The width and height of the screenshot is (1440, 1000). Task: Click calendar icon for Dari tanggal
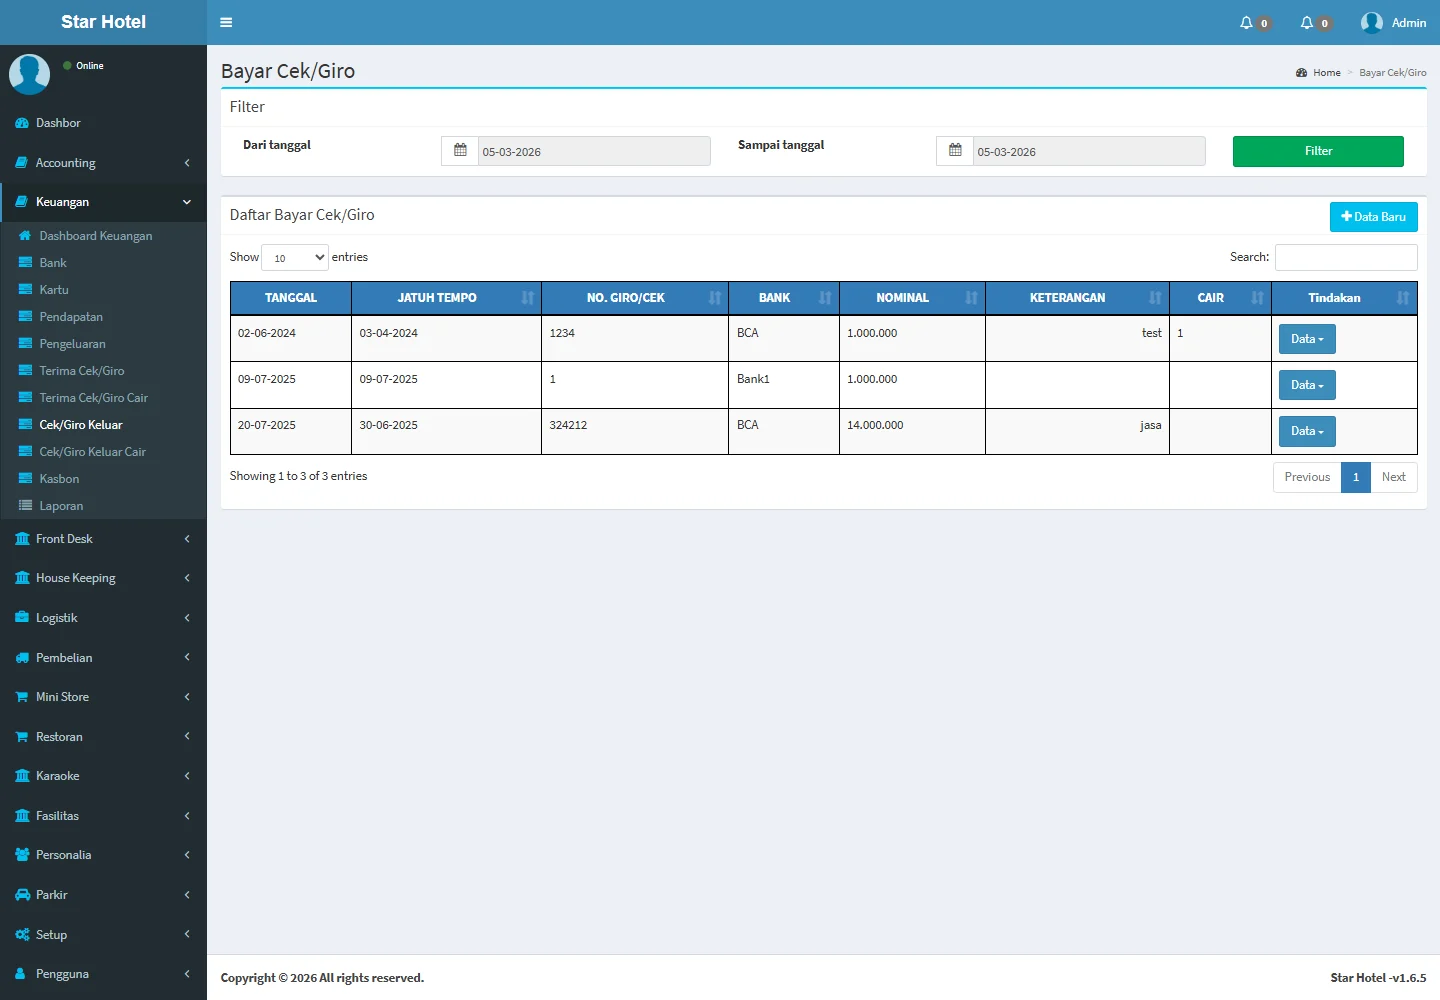460,151
